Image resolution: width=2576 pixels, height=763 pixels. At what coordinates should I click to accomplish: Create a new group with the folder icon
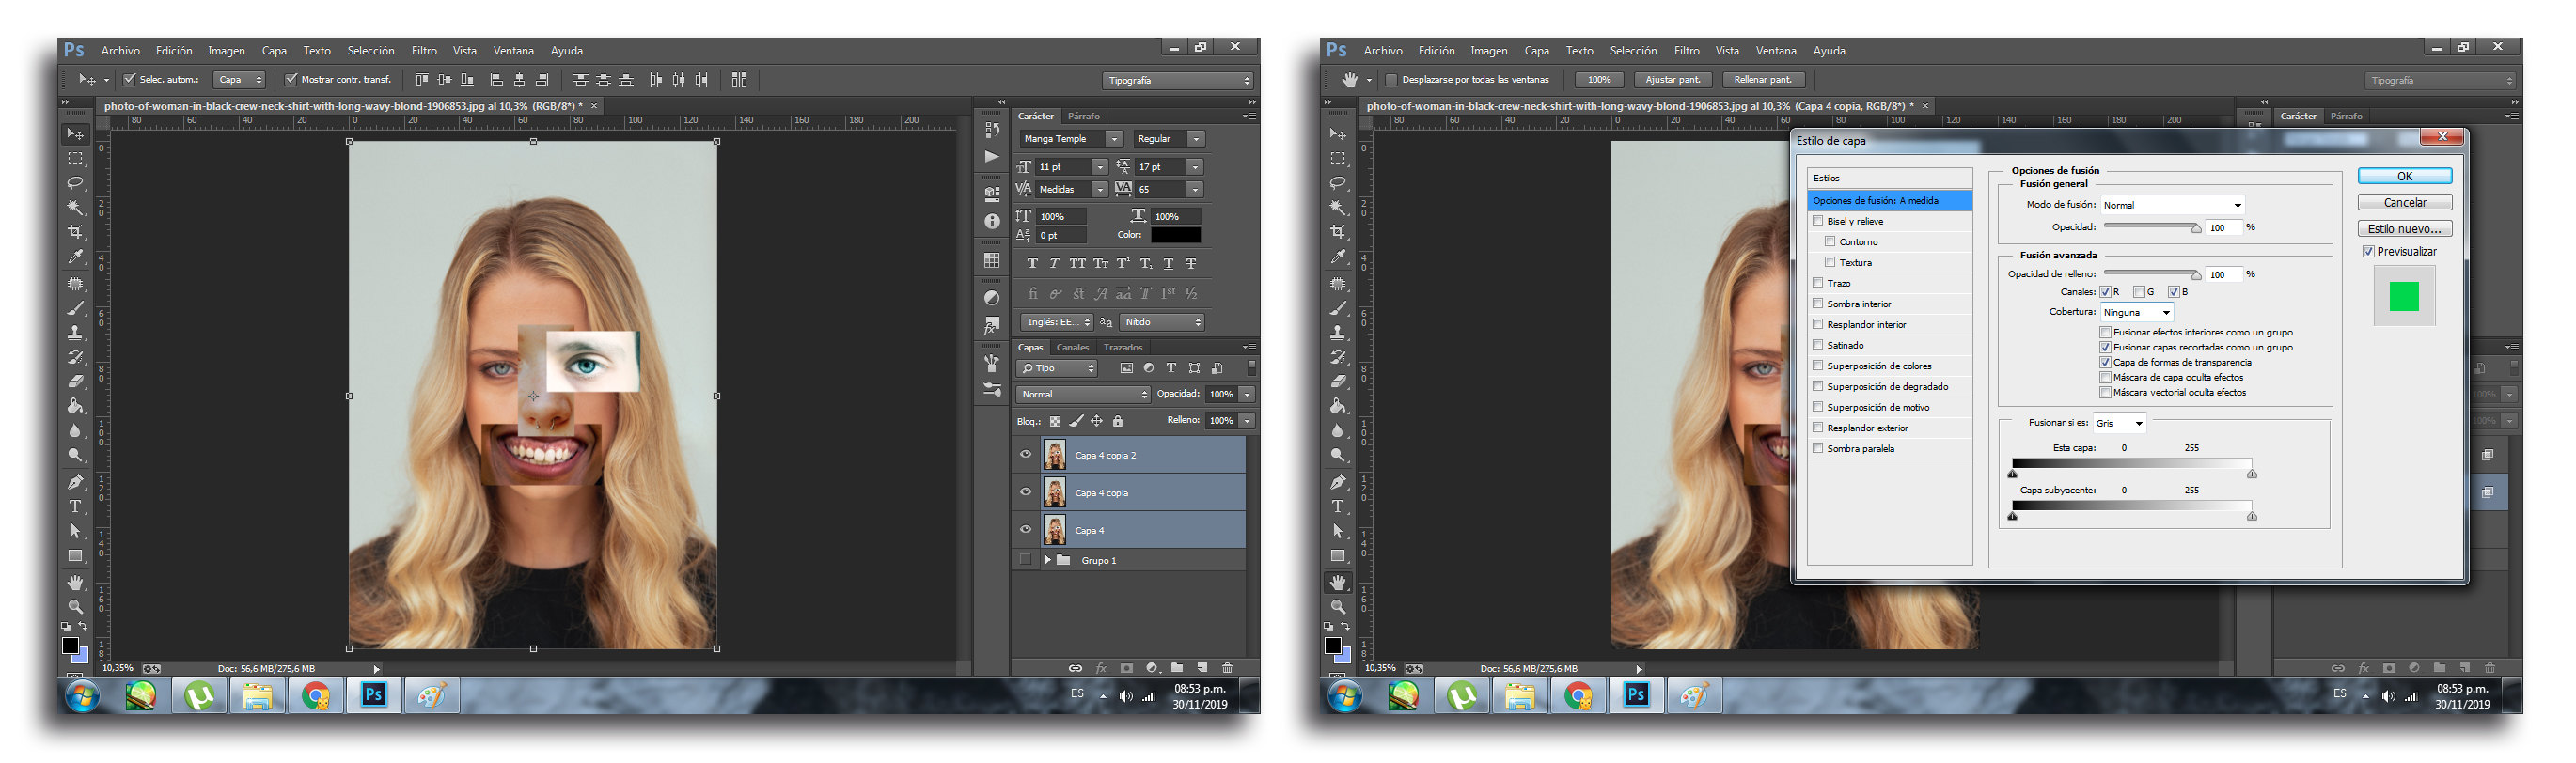tap(1177, 668)
